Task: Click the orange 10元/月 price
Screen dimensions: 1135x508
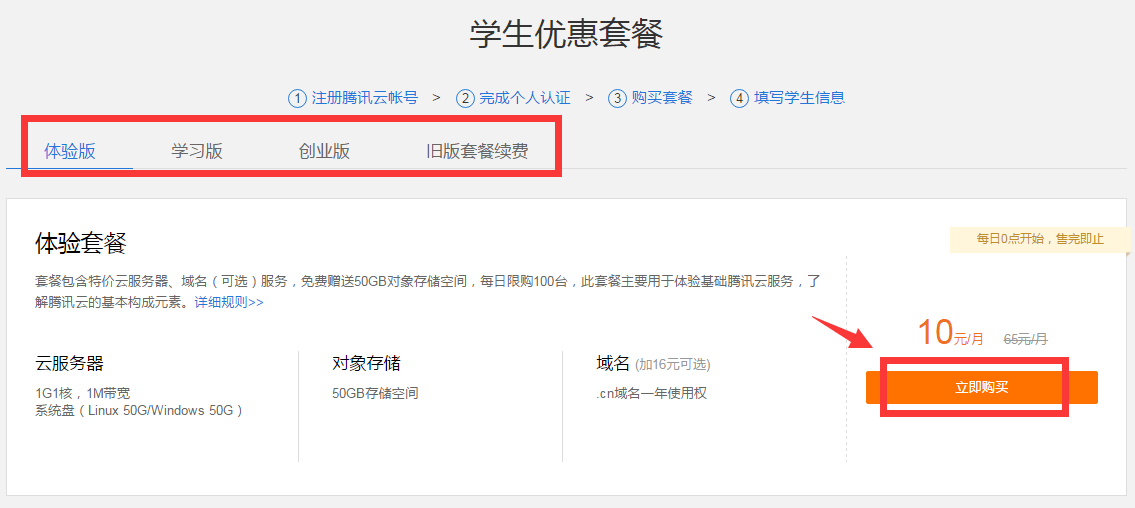Action: [944, 334]
